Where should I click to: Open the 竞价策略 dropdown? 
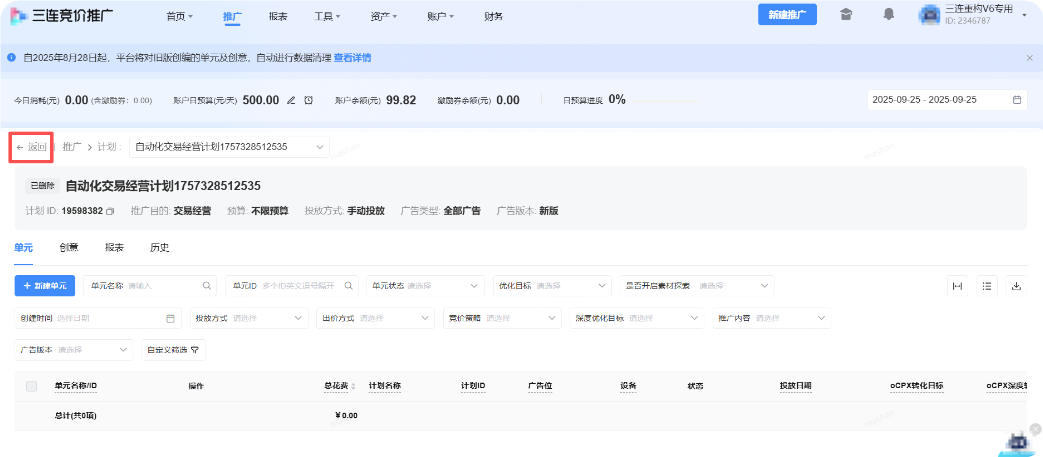click(x=502, y=318)
